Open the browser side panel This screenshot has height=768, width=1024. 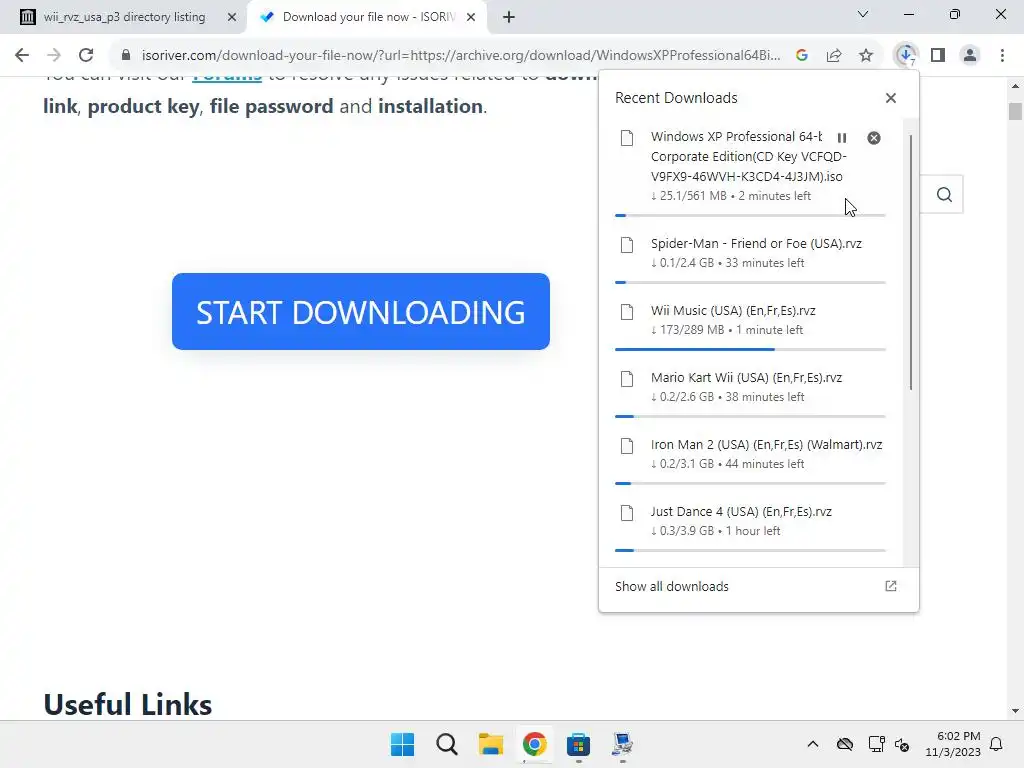coord(938,55)
